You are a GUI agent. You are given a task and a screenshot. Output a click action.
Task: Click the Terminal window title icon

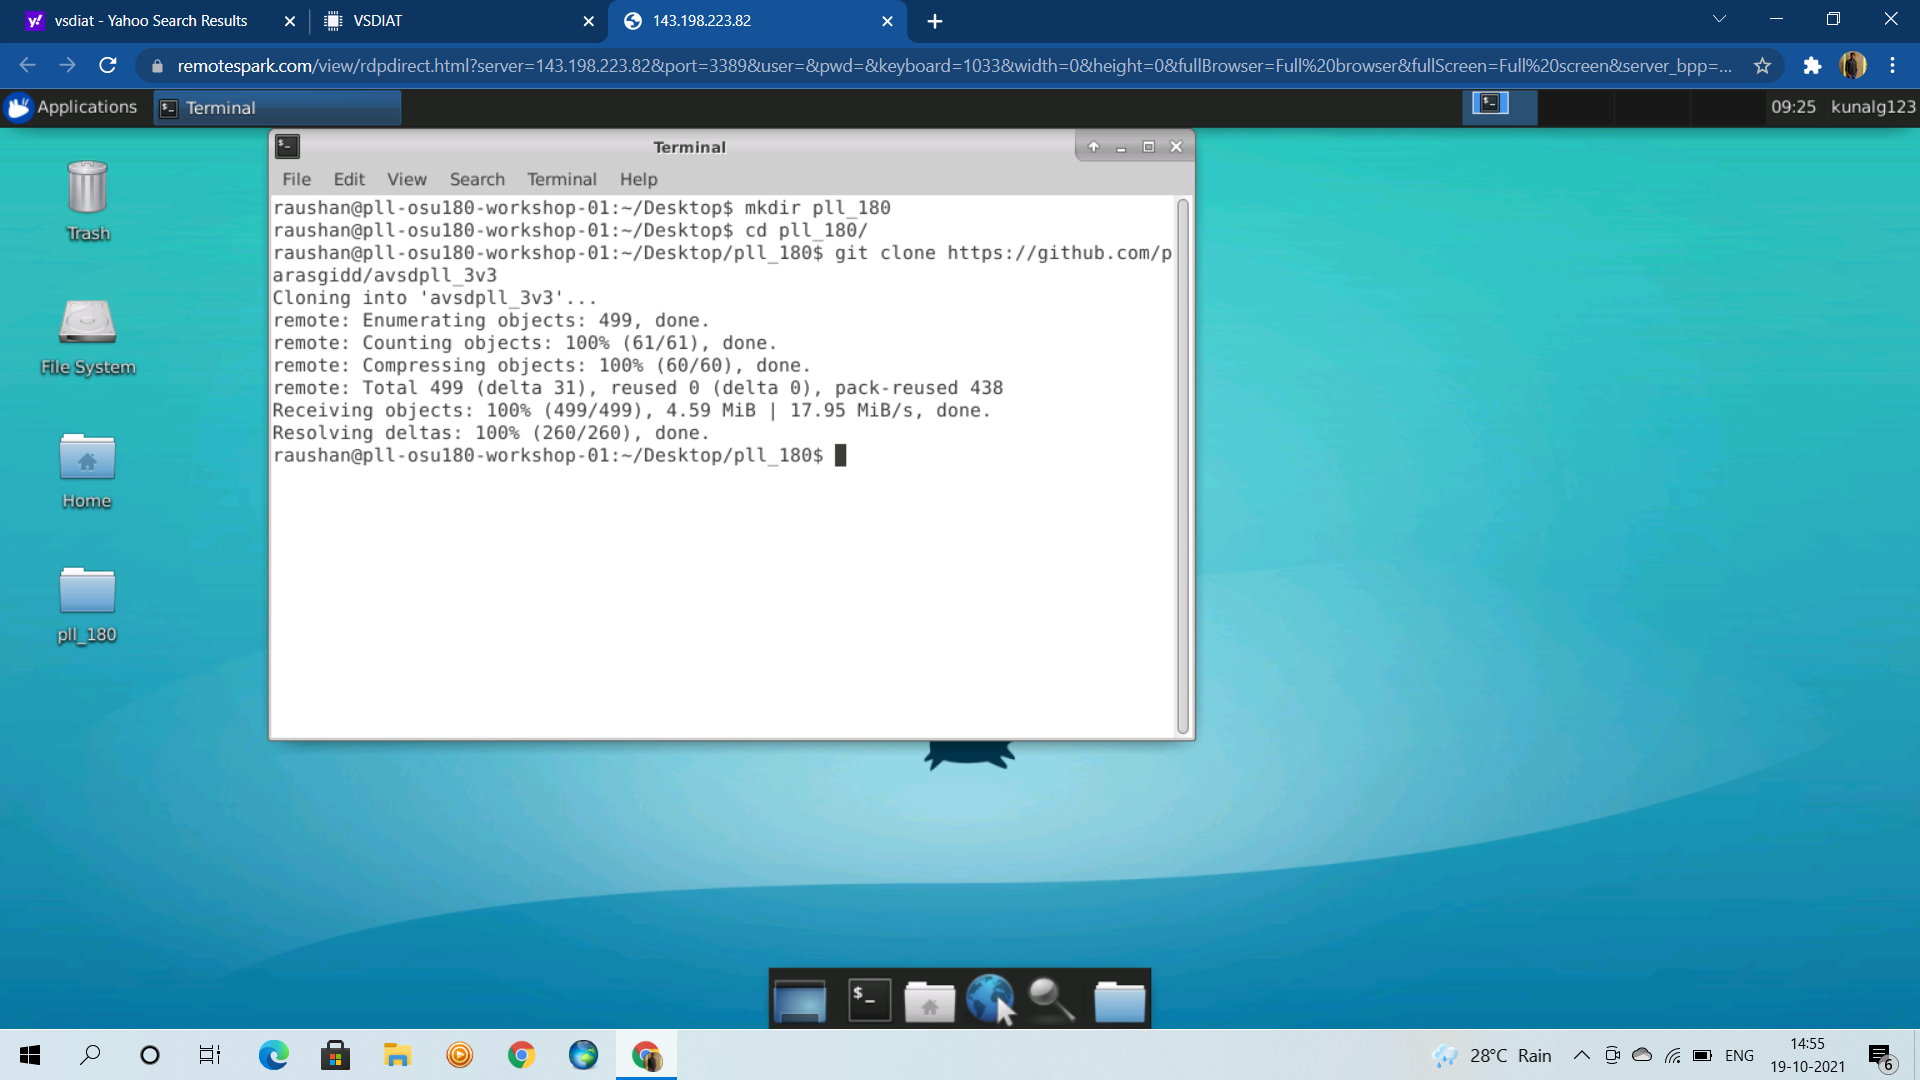pyautogui.click(x=287, y=146)
